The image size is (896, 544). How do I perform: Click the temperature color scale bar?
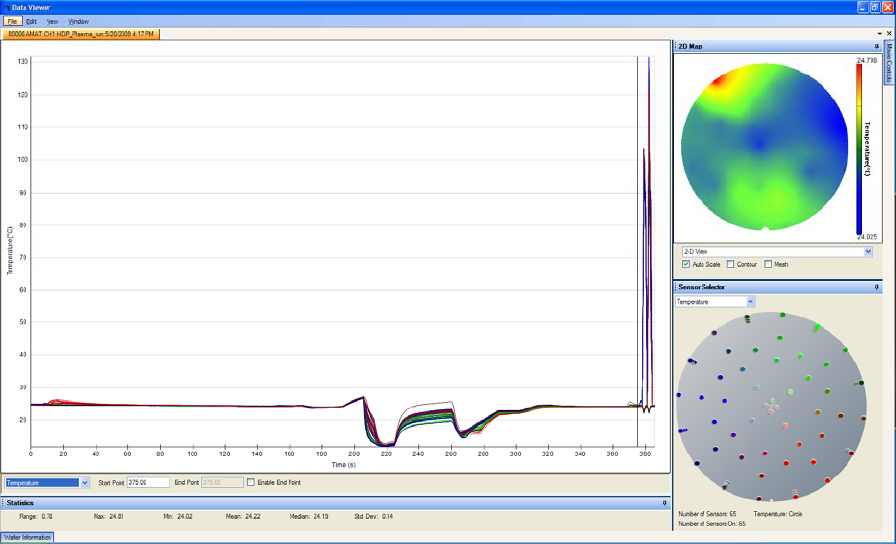859,148
